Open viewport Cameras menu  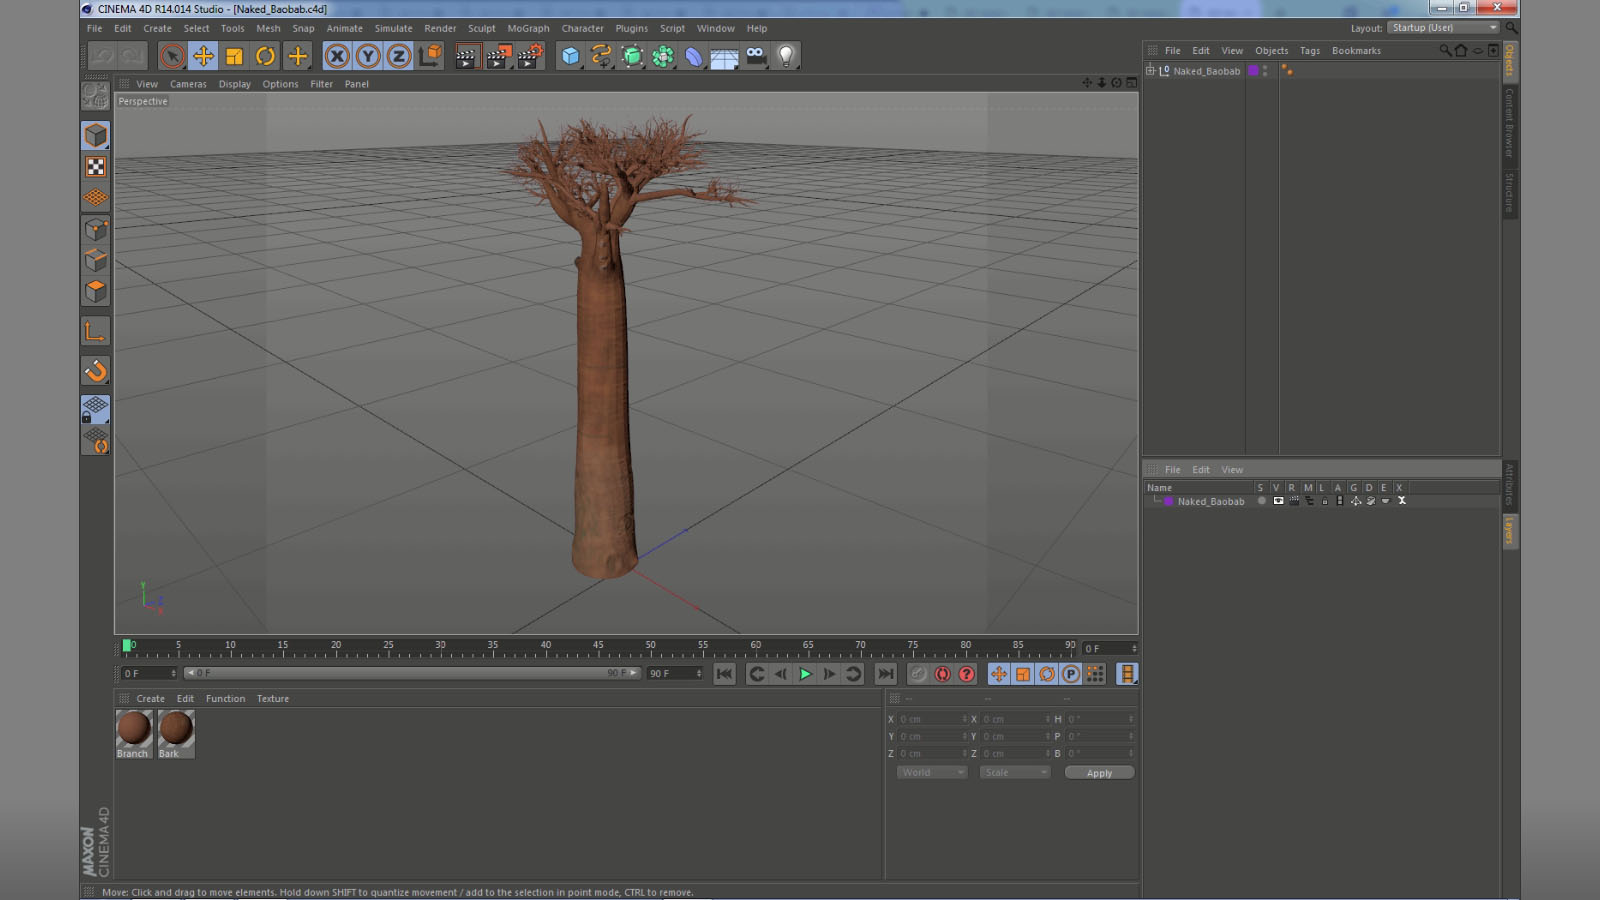[188, 84]
